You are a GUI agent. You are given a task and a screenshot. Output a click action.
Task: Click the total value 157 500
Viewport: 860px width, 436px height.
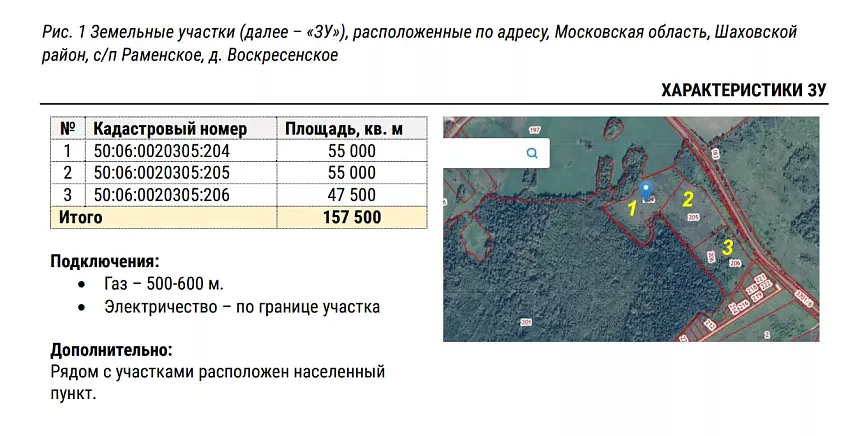(352, 217)
